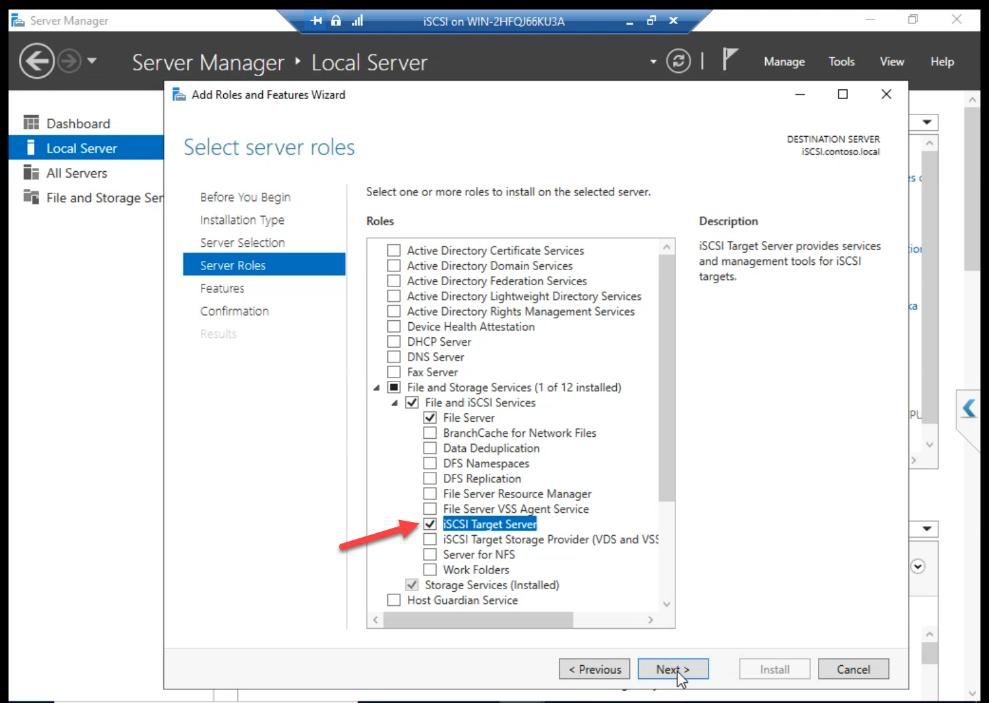Click roles list scroll right arrow
This screenshot has height=703, width=989.
pyautogui.click(x=651, y=620)
